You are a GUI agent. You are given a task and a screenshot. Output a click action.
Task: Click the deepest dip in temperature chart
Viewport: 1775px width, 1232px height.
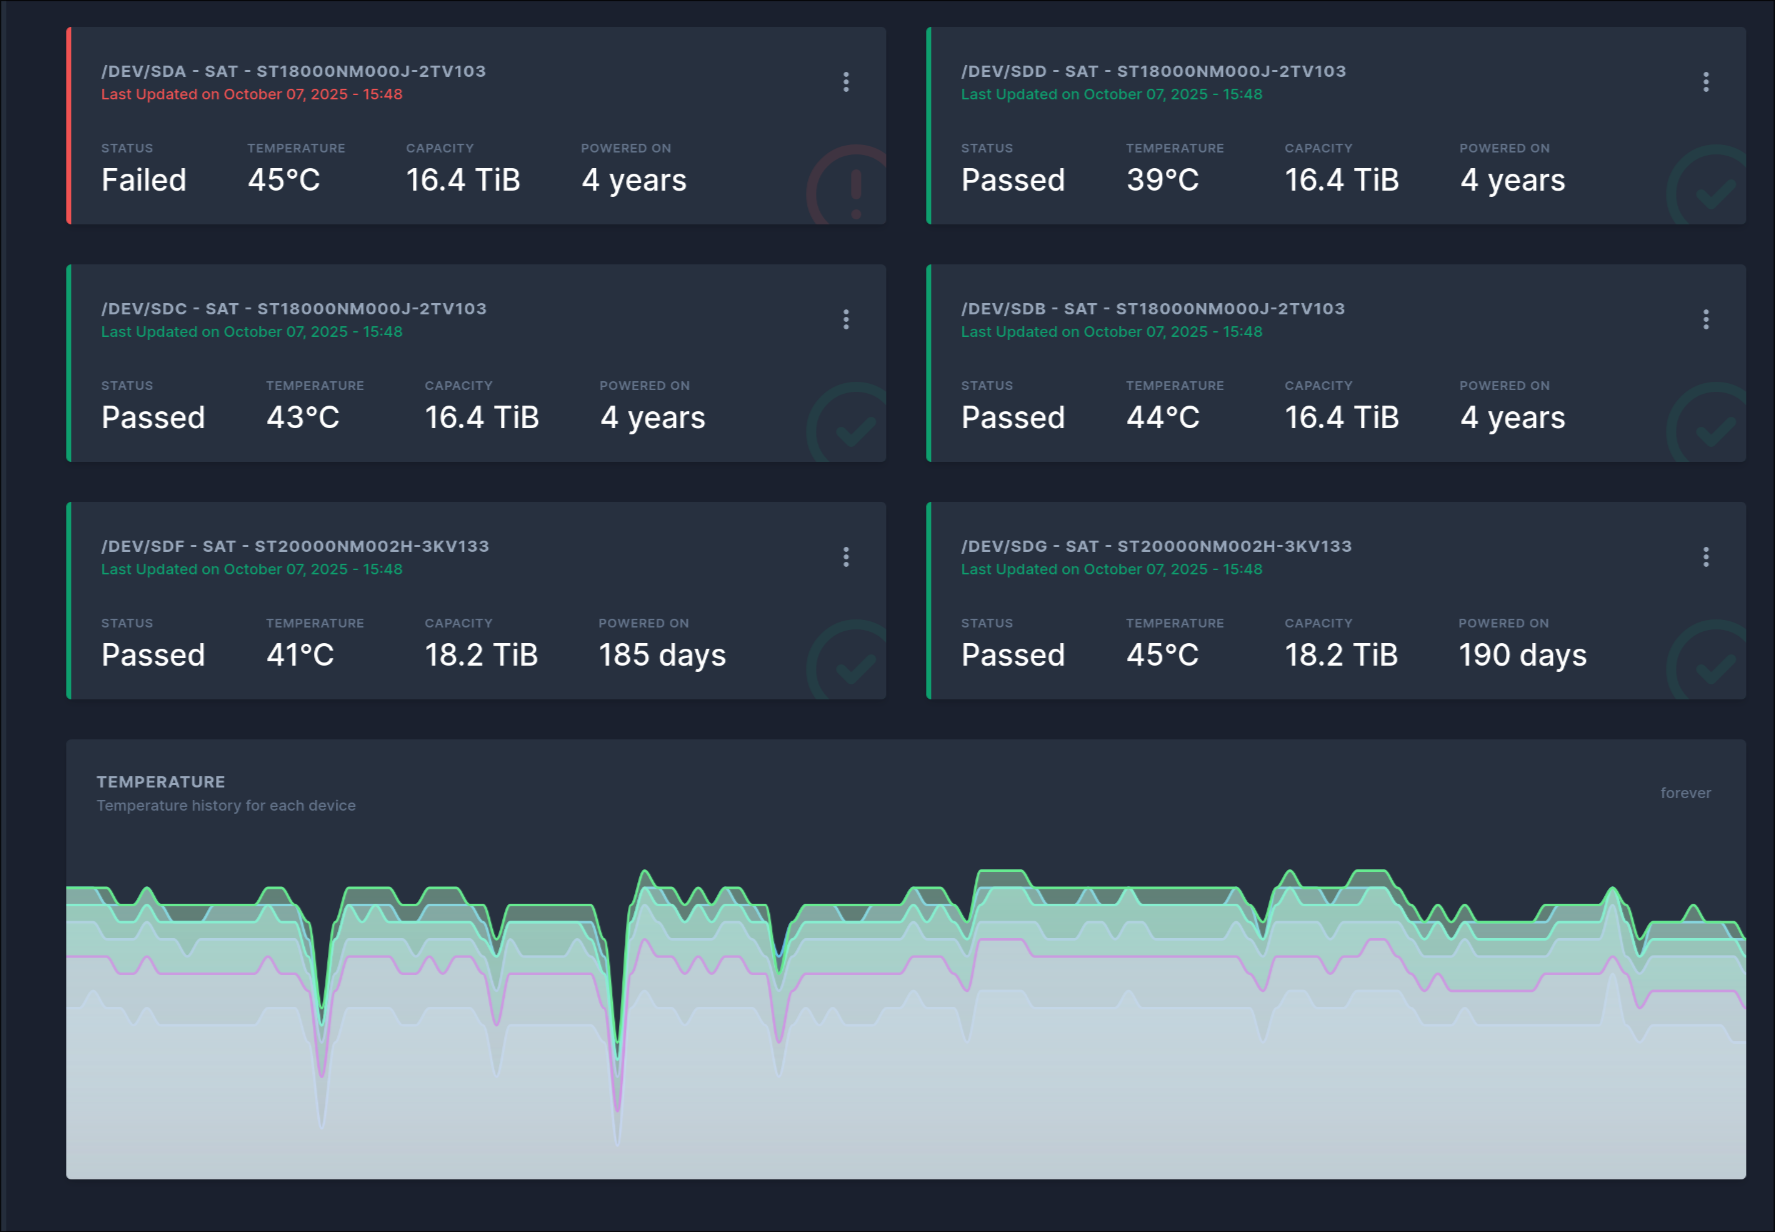617,1130
